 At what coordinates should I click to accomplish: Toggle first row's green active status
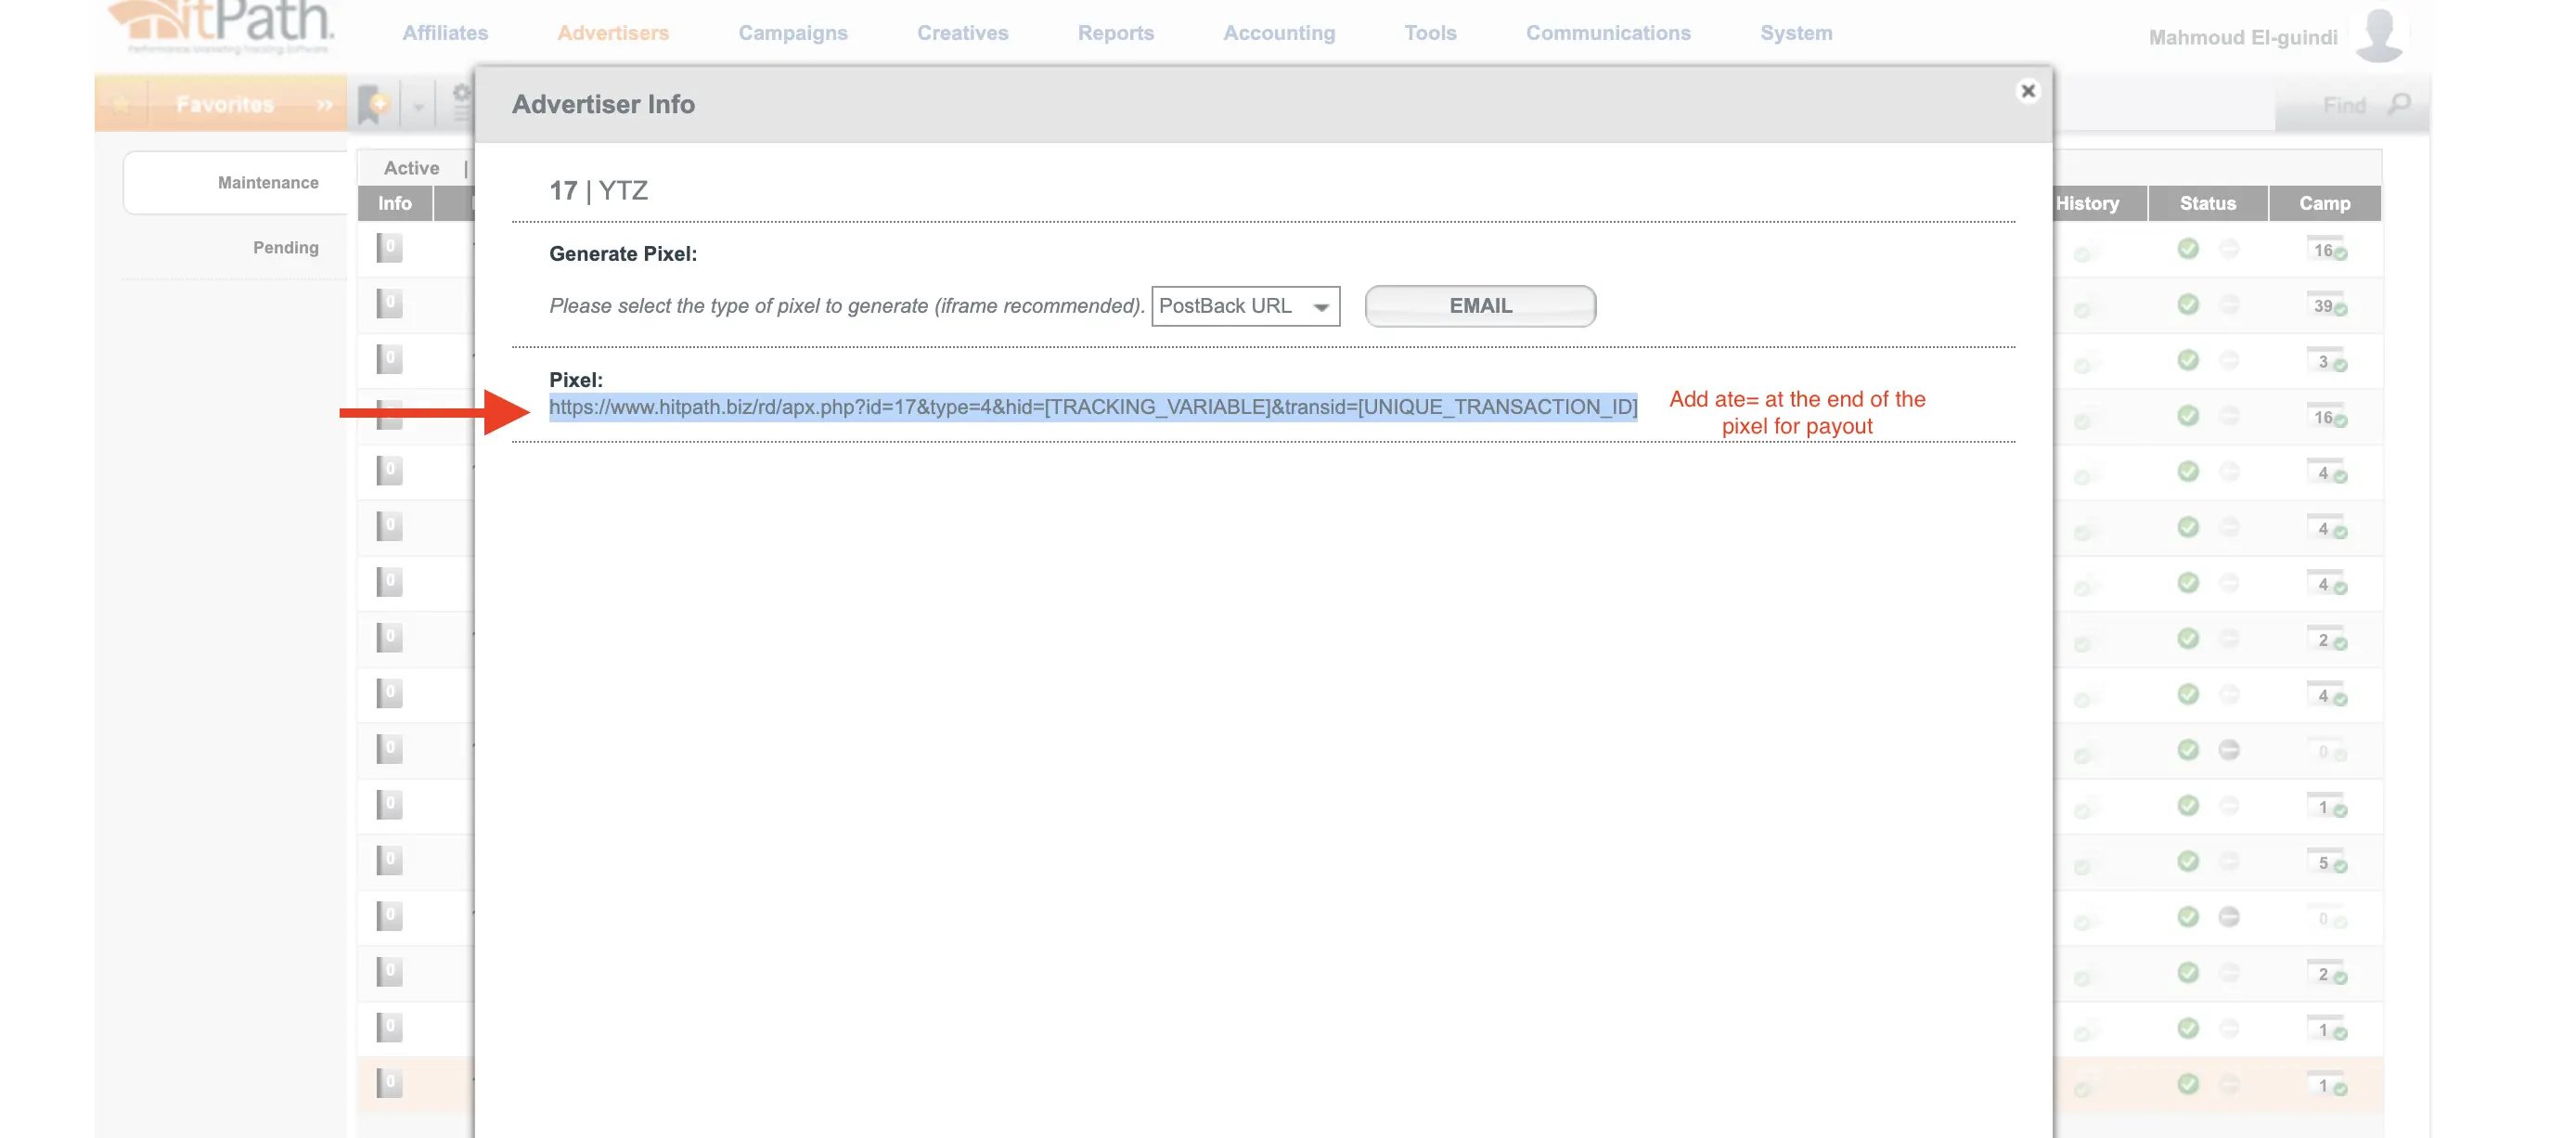point(2188,248)
